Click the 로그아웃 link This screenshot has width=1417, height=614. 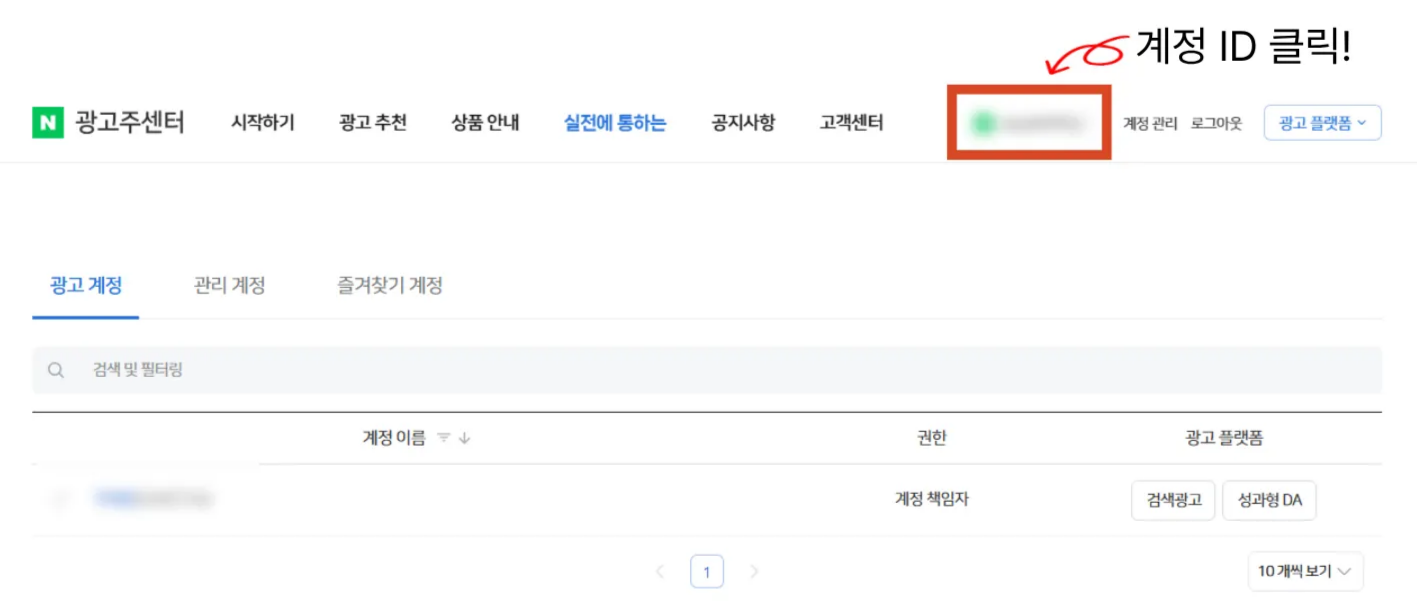point(1219,123)
